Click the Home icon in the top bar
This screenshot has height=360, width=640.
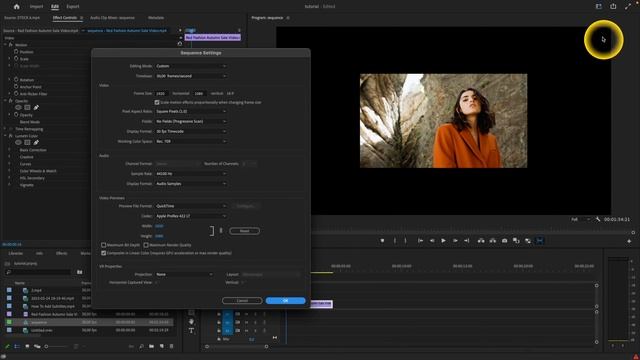[16, 7]
